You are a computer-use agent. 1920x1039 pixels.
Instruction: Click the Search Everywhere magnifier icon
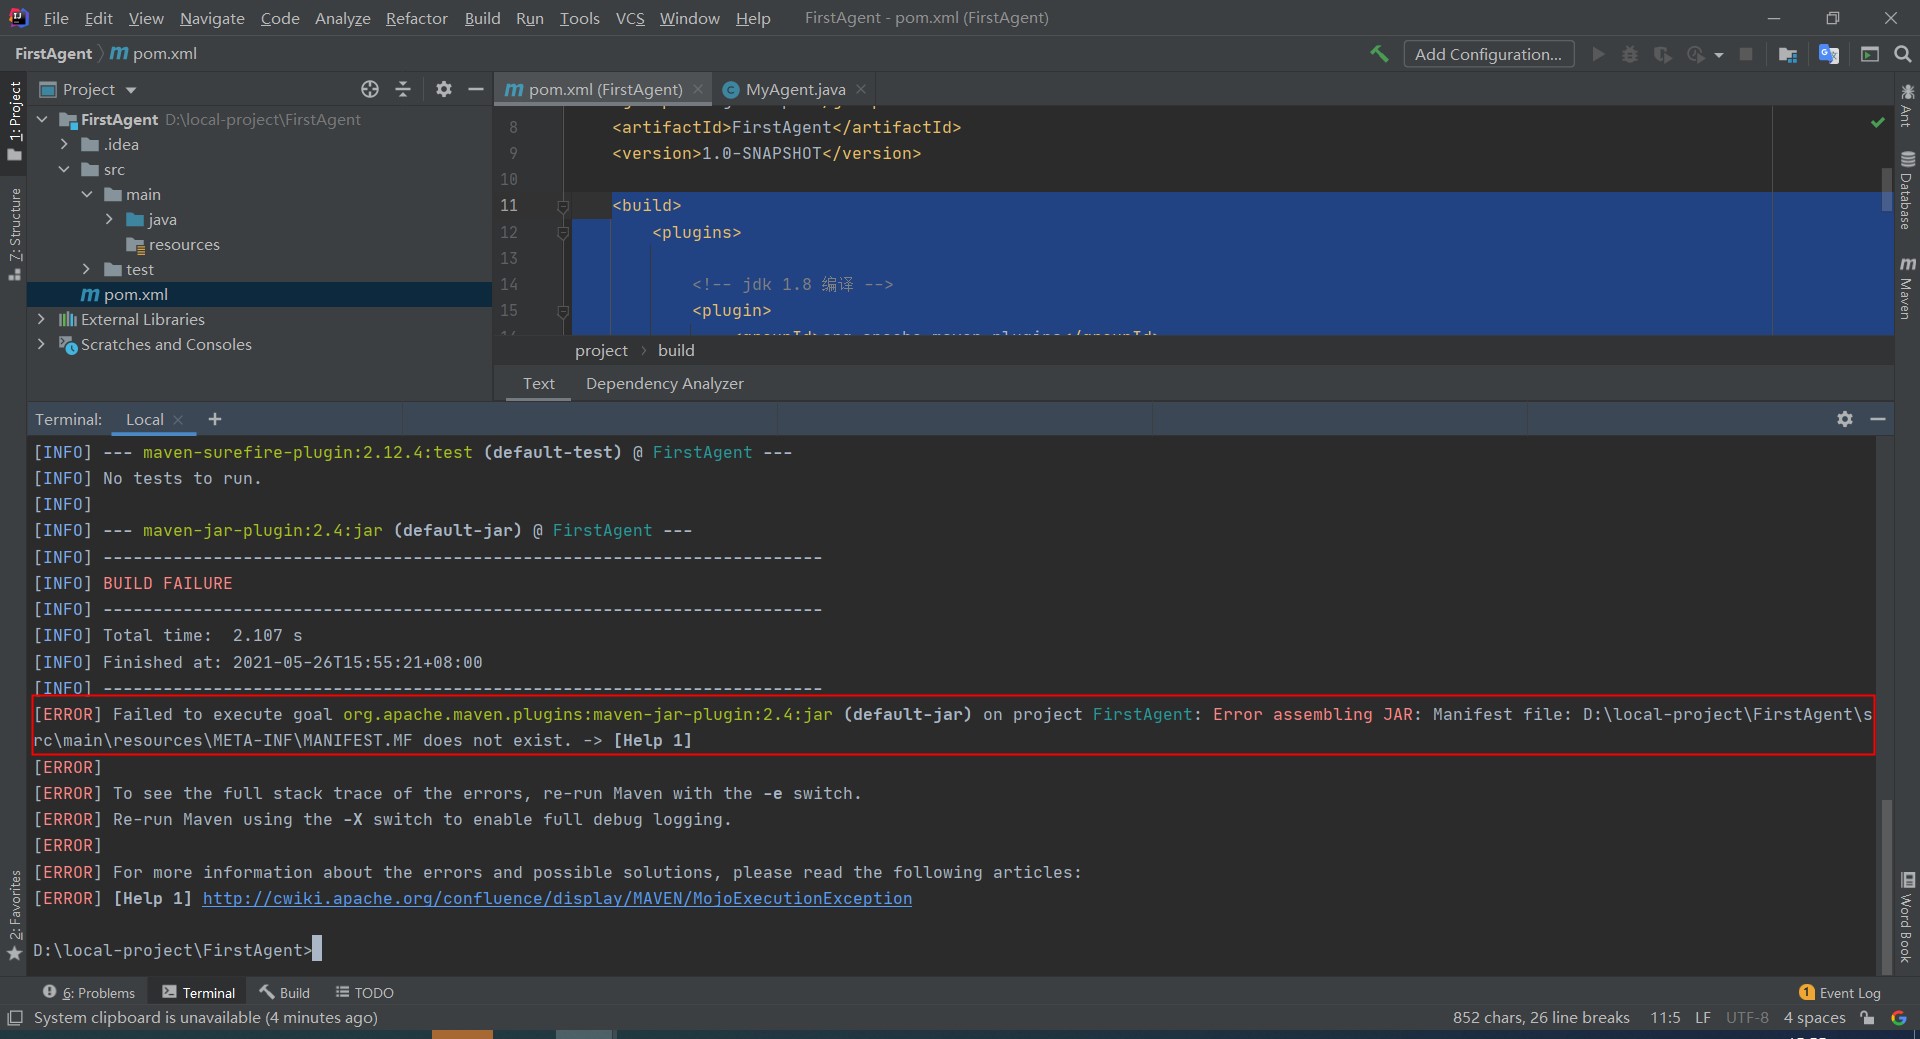(1903, 54)
